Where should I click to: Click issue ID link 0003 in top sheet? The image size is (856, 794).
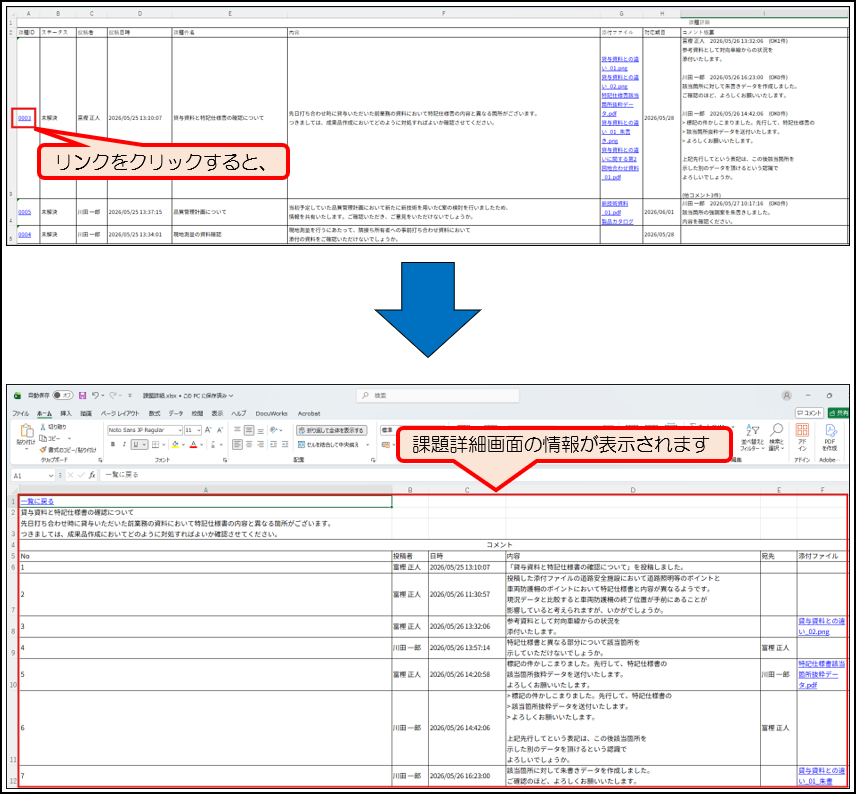click(25, 118)
